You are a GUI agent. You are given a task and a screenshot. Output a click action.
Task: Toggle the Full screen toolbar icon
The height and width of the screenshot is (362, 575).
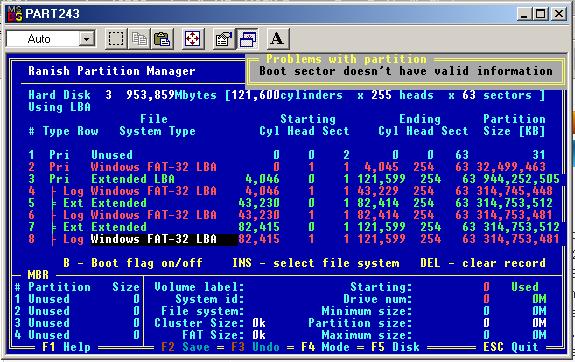click(x=193, y=39)
